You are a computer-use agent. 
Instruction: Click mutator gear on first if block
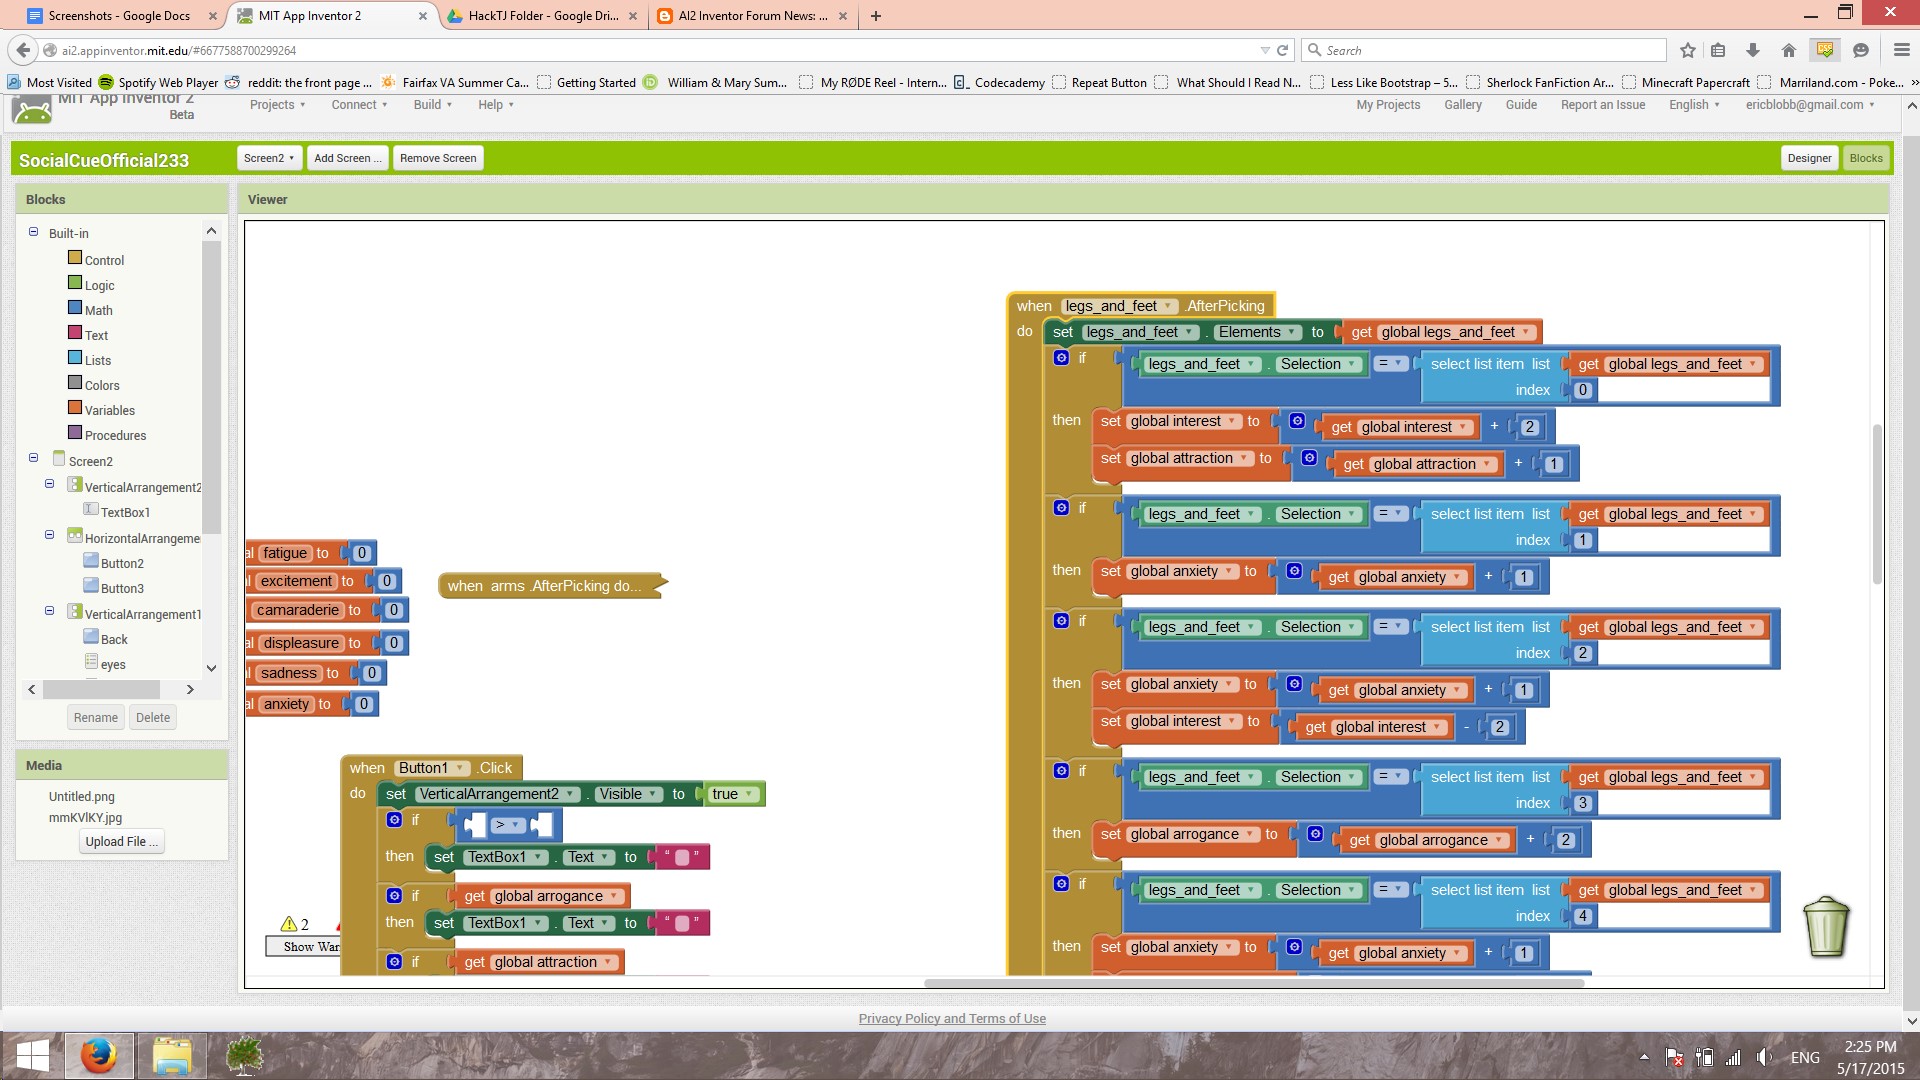pyautogui.click(x=1061, y=358)
